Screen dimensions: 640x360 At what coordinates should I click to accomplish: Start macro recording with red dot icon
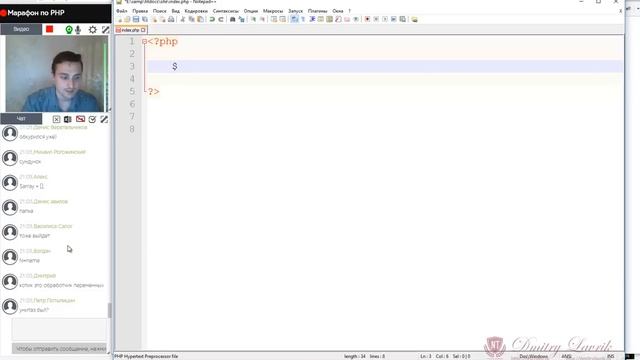pyautogui.click(x=367, y=19)
